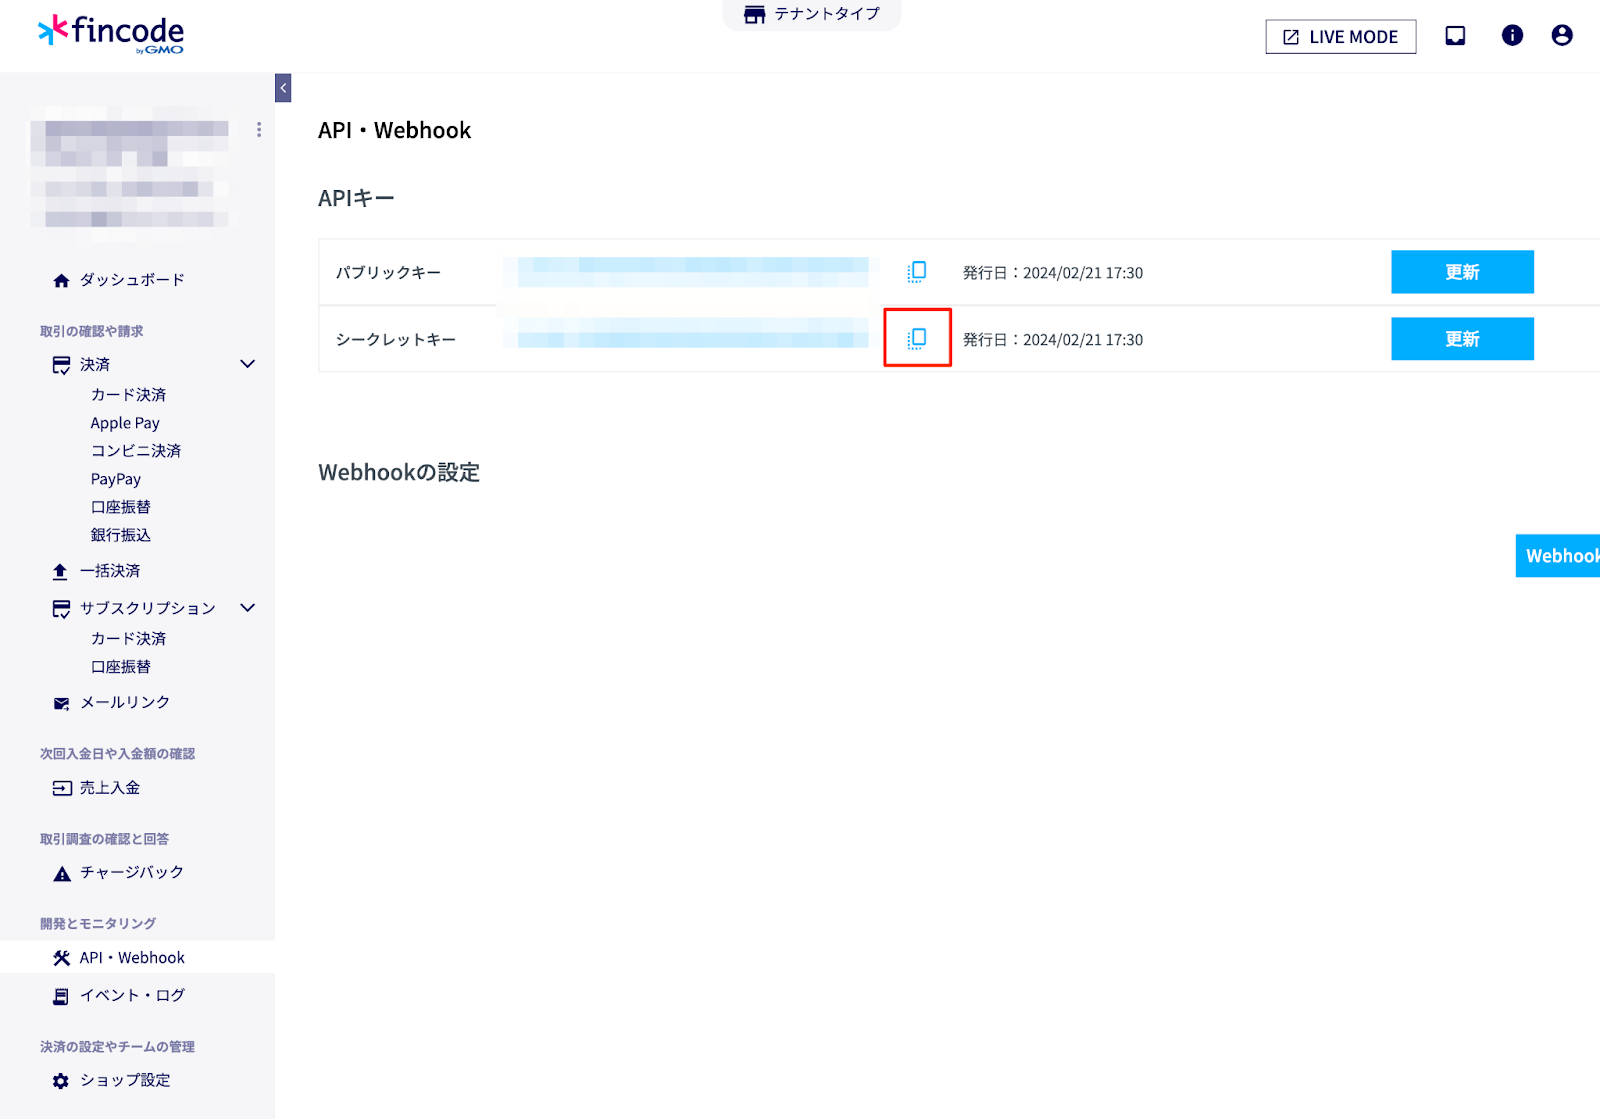Click the APIキー heading

point(356,198)
